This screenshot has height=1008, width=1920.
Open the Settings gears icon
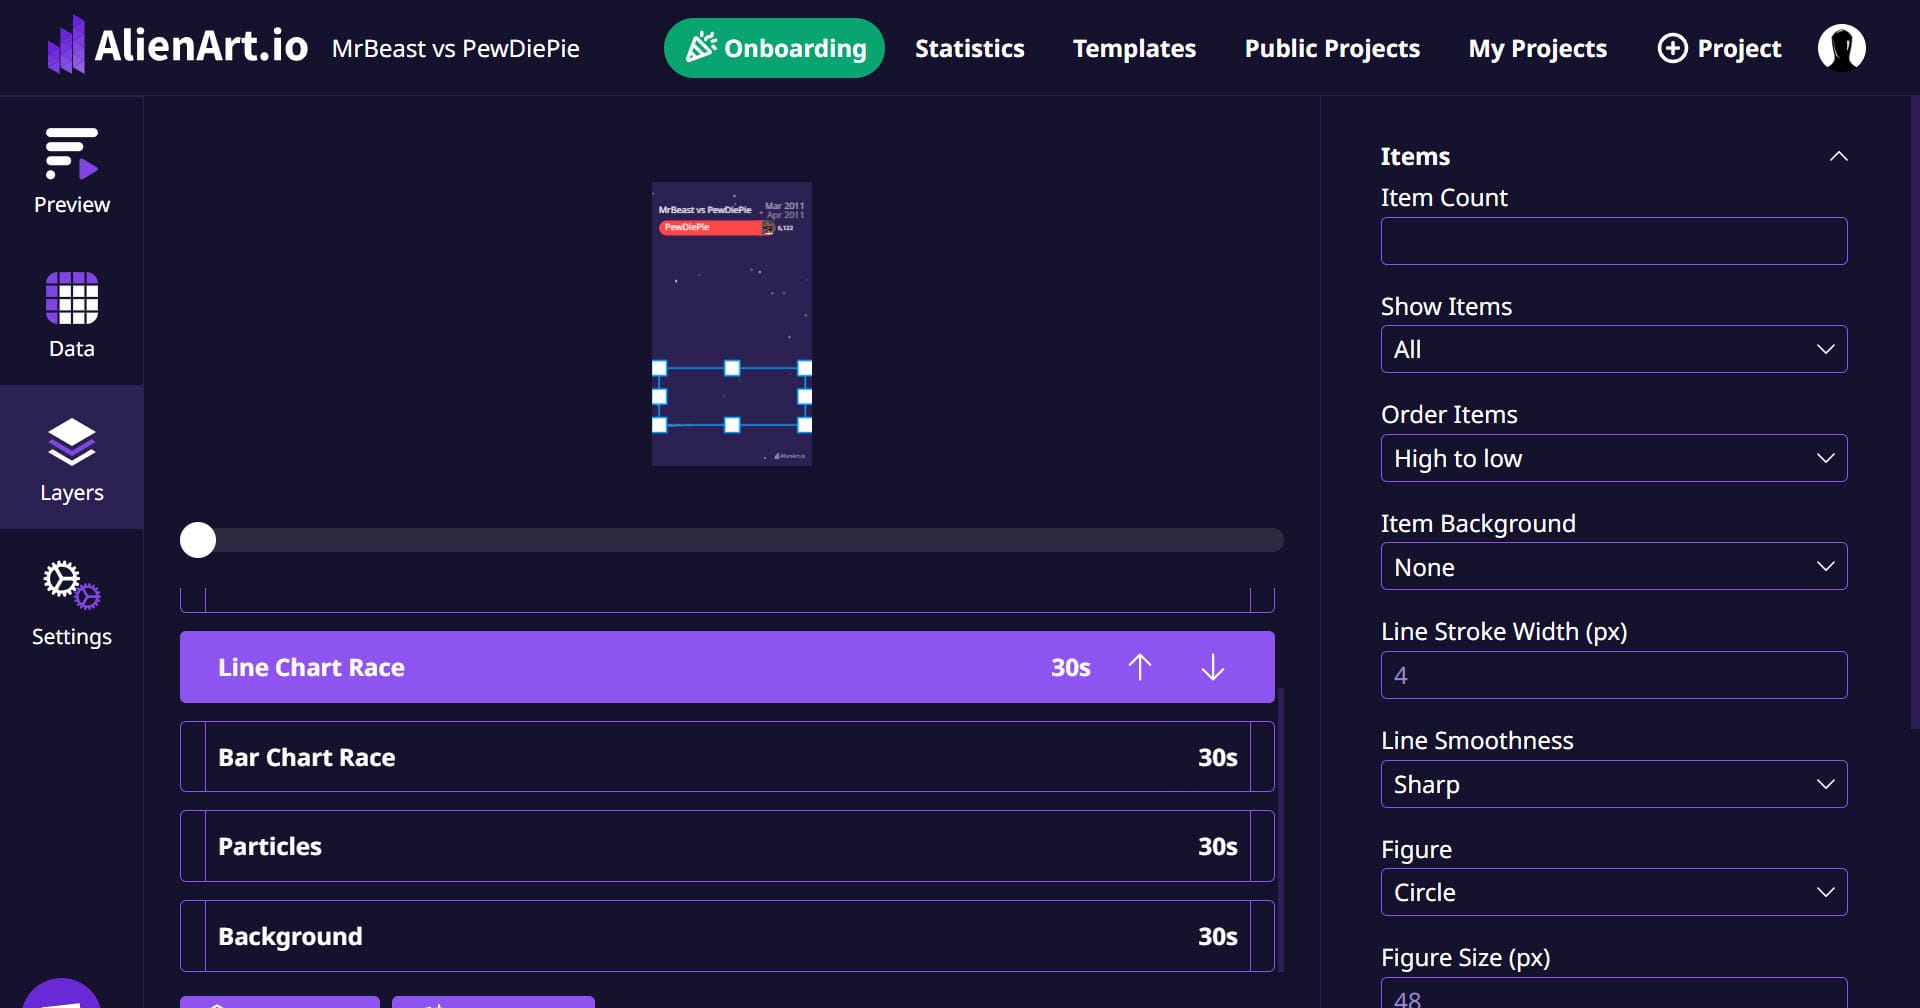[72, 585]
